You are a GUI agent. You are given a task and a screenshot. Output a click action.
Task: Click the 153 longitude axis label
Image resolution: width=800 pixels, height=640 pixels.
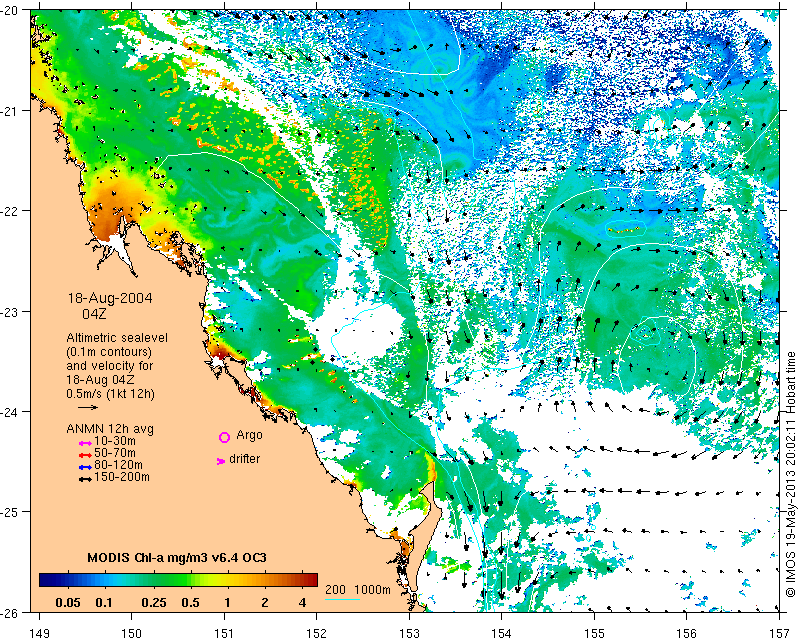(x=409, y=633)
